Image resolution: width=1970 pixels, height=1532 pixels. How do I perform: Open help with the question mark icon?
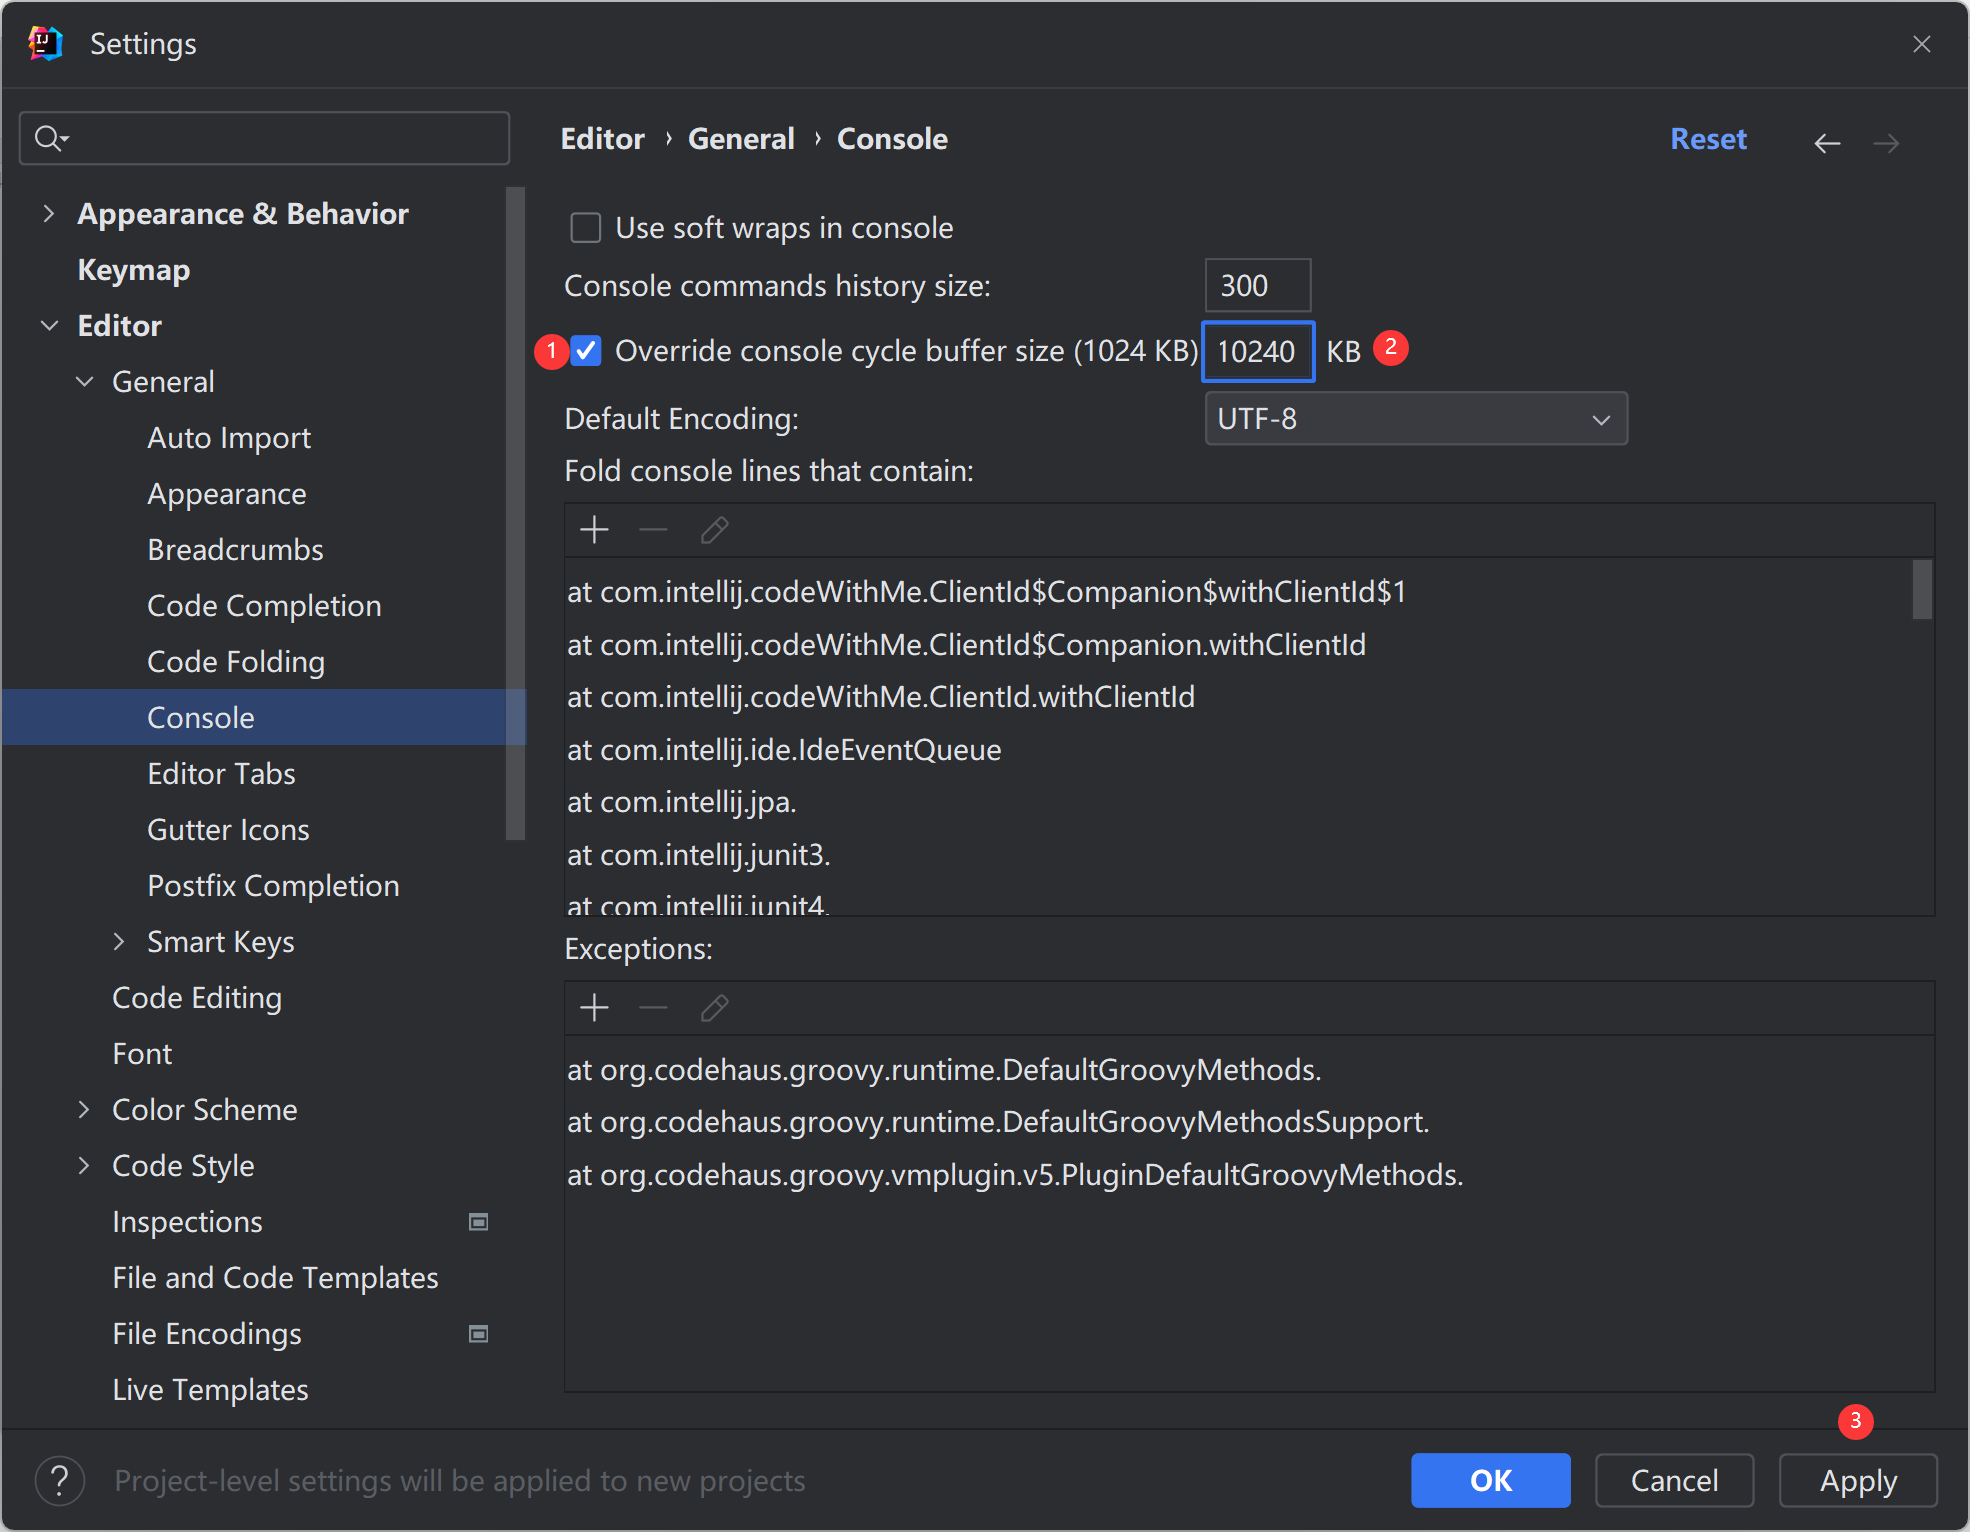coord(60,1480)
